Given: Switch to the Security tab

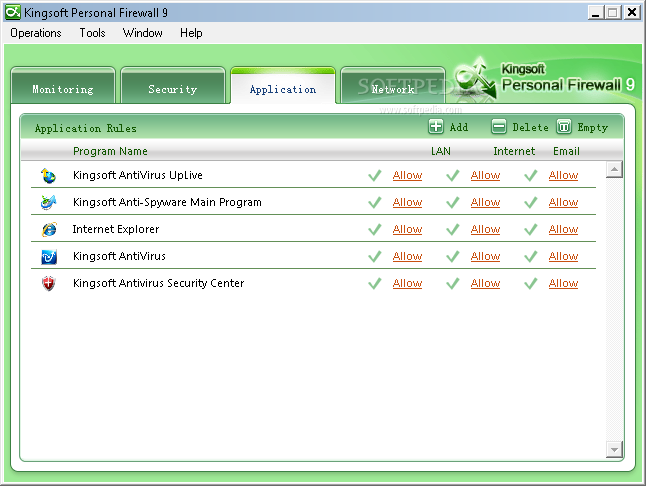Looking at the screenshot, I should [x=173, y=86].
